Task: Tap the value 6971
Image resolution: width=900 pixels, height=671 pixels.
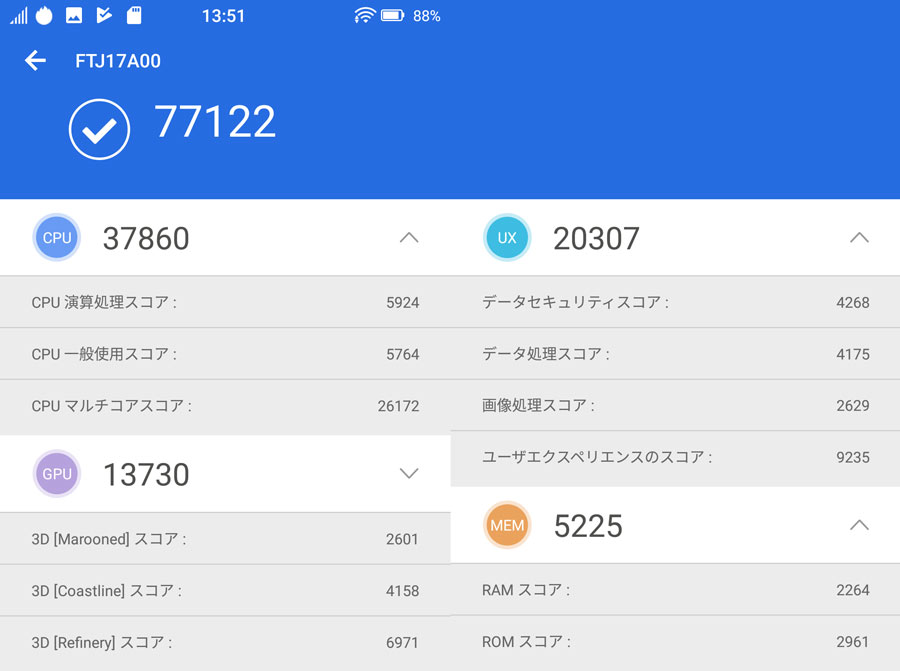Action: point(402,643)
